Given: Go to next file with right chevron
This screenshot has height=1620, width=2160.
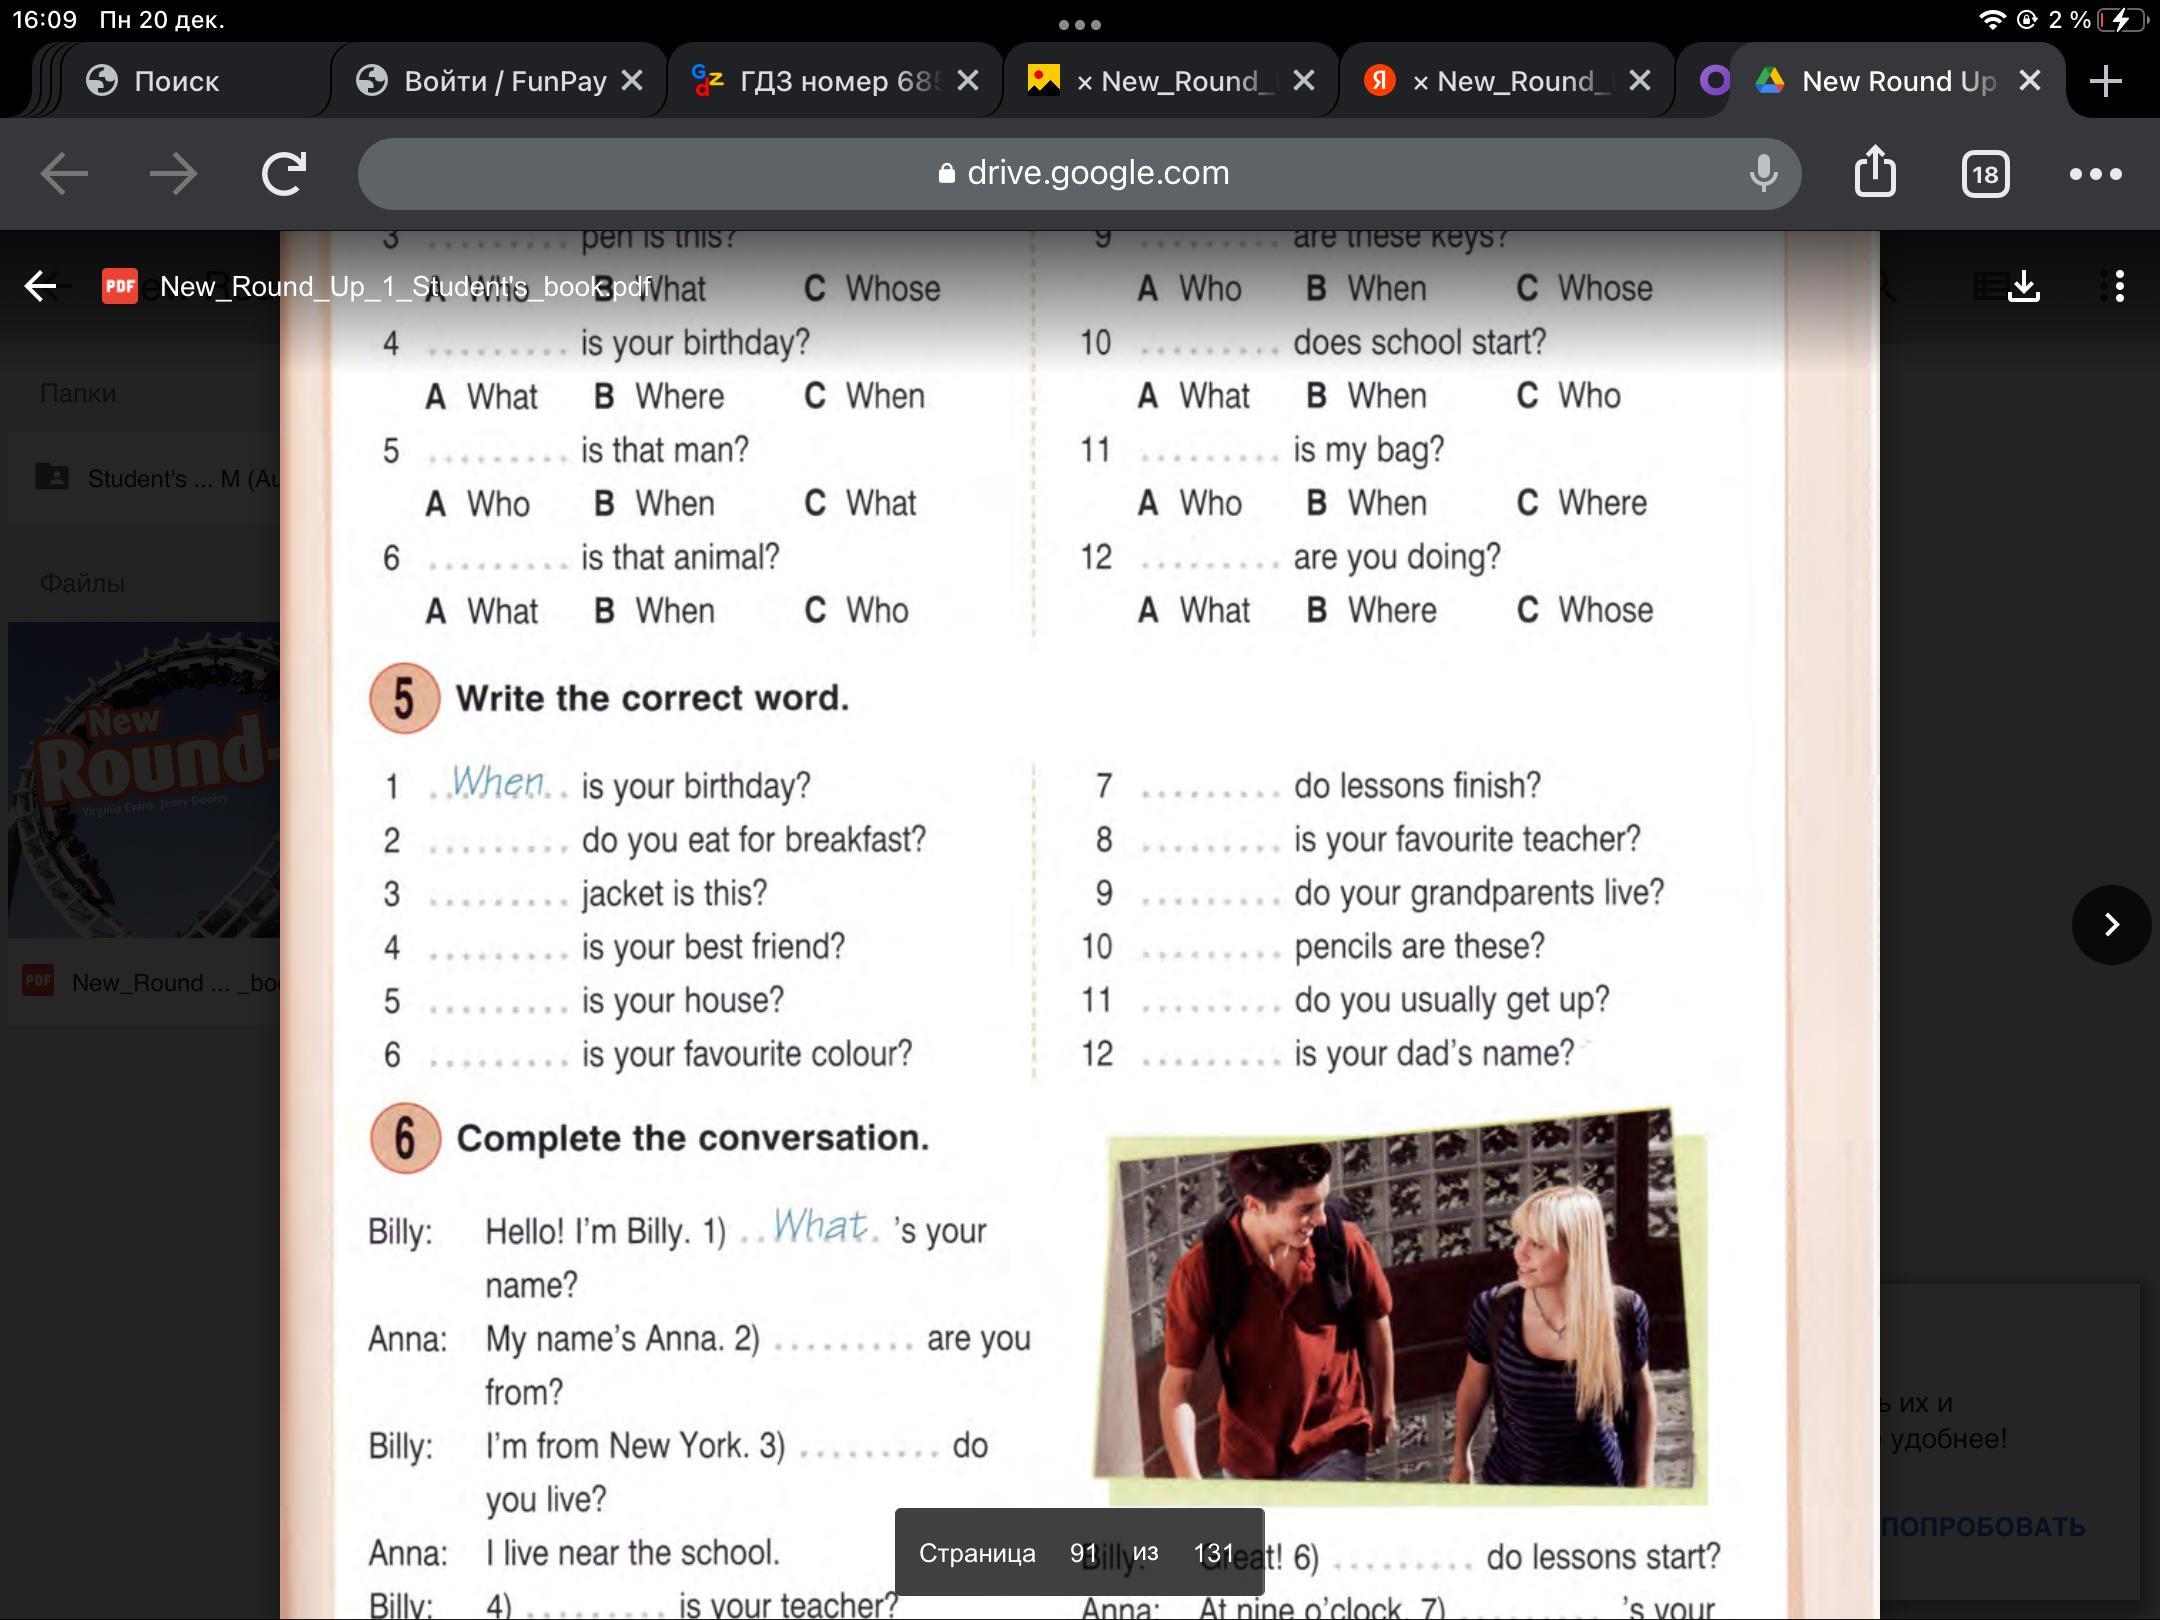Looking at the screenshot, I should coord(2111,924).
